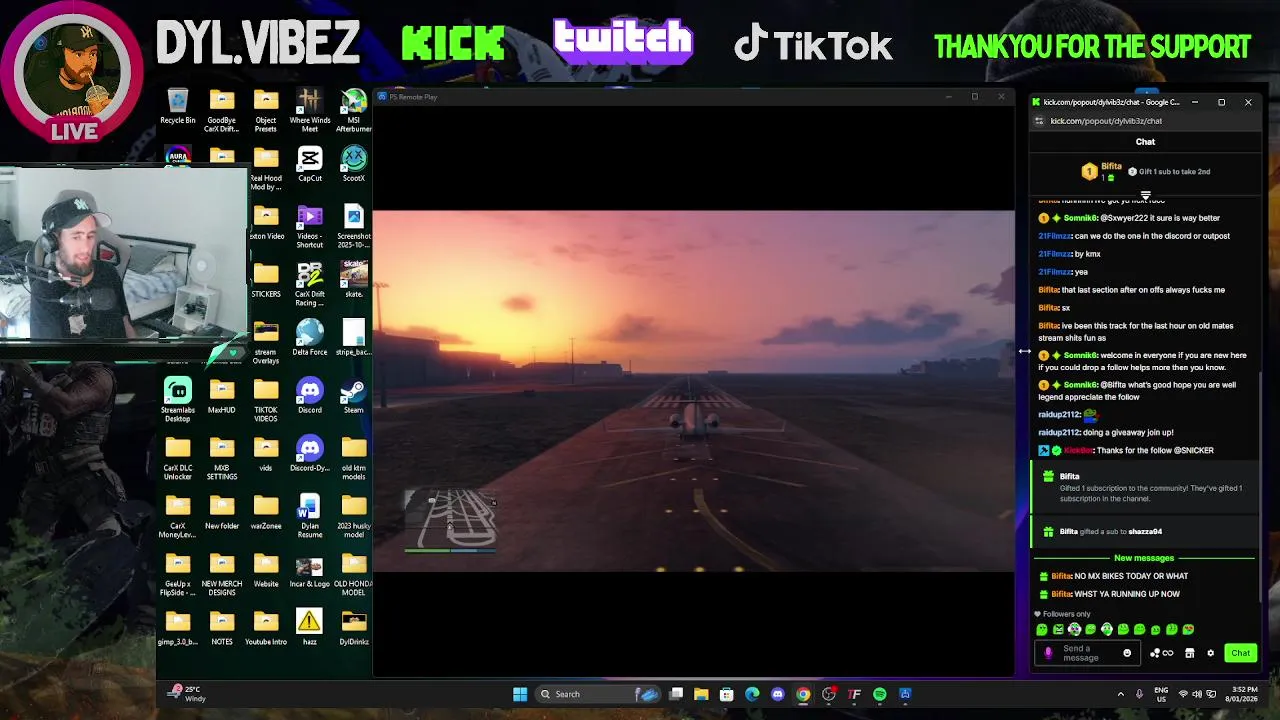Image resolution: width=1280 pixels, height=720 pixels.
Task: Open the Steam desktop shortcut
Action: click(x=354, y=396)
